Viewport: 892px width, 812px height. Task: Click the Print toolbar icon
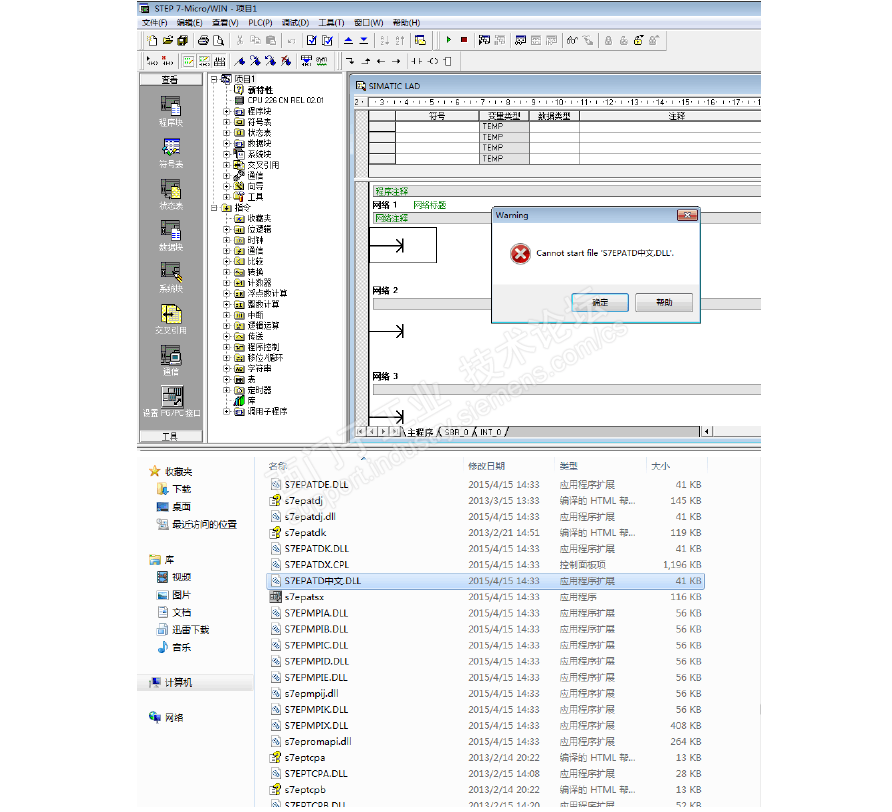pos(203,40)
